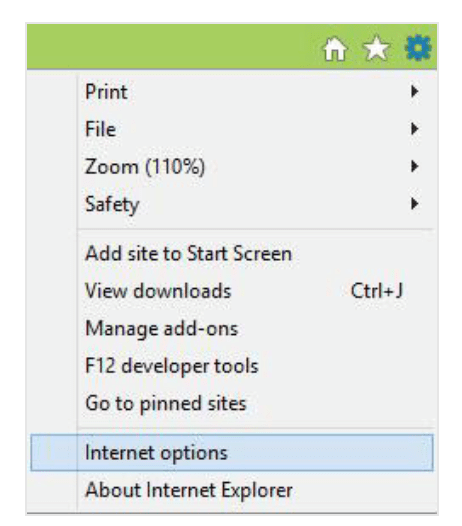Click the Ctrl+J shortcut label
This screenshot has width=462, height=526.
[x=376, y=291]
